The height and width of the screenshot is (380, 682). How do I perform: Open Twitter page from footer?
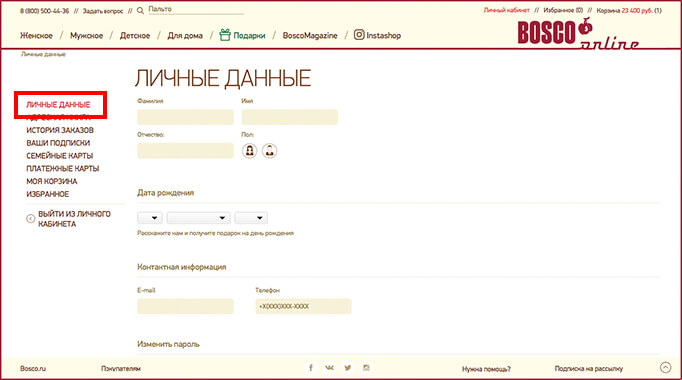tap(348, 368)
